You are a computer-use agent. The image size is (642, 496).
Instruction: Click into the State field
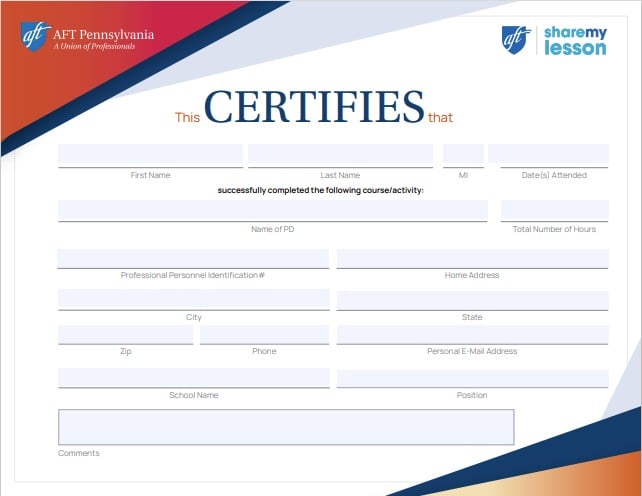[x=472, y=300]
